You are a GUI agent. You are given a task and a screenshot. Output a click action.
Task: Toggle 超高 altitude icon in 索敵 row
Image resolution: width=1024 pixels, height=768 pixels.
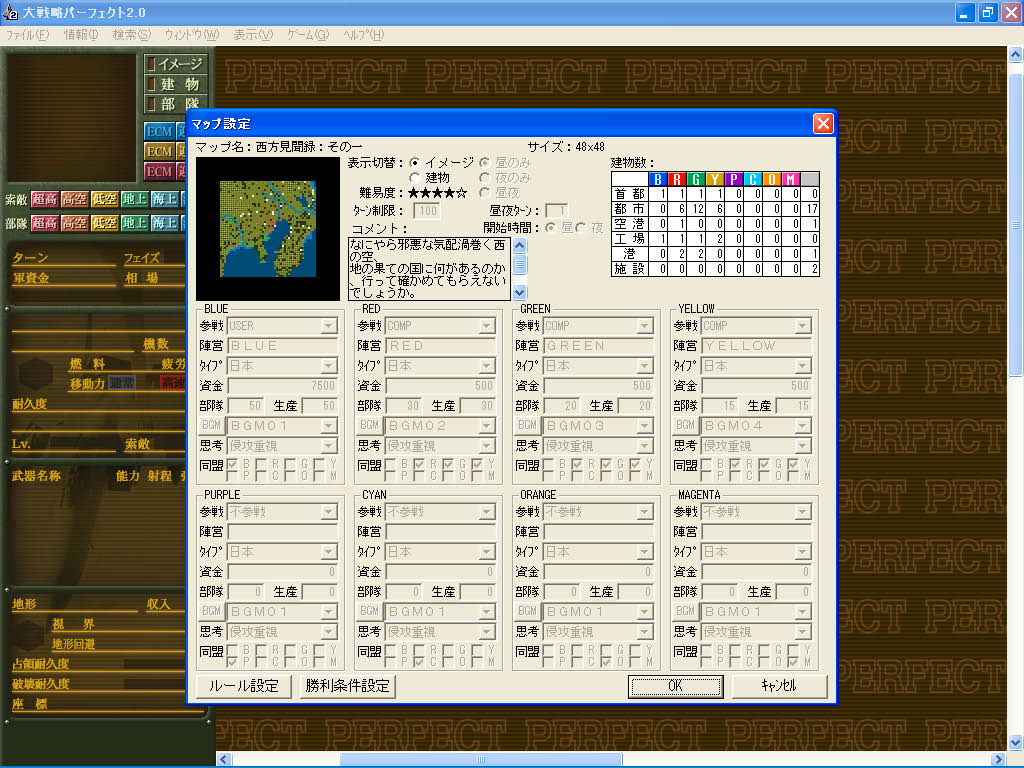point(44,199)
